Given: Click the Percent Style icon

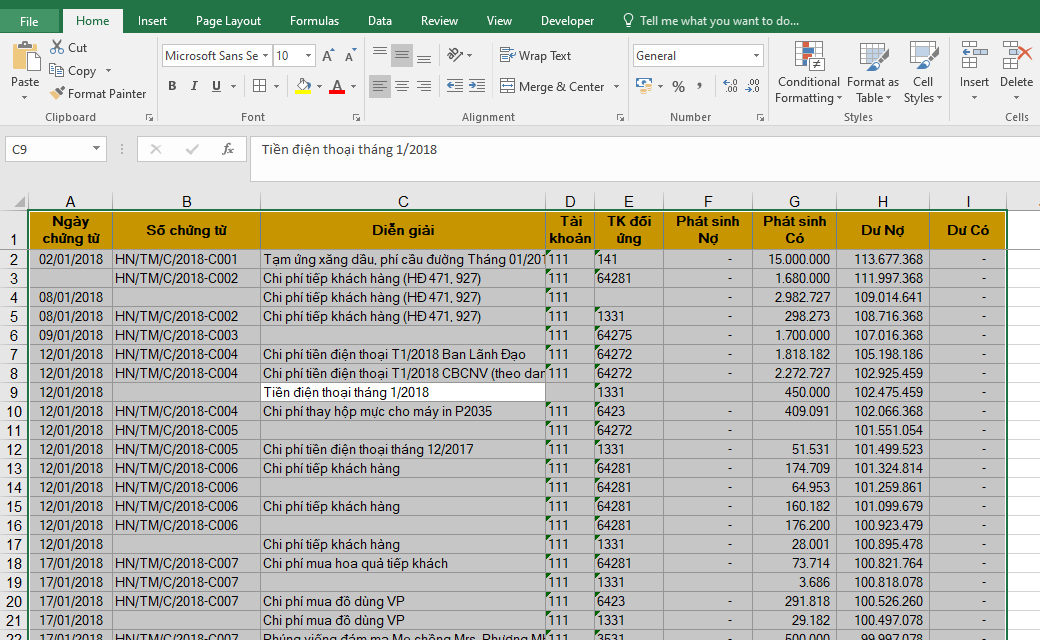Looking at the screenshot, I should tap(678, 87).
